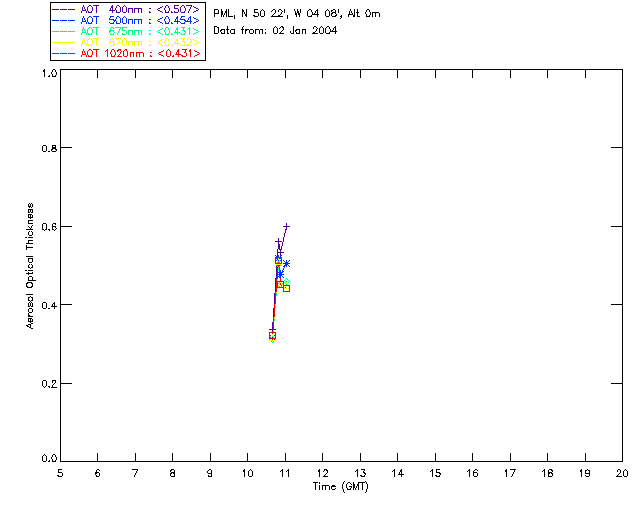Click x-axis tick label 18
Image resolution: width=640 pixels, height=512 pixels.
click(x=548, y=473)
